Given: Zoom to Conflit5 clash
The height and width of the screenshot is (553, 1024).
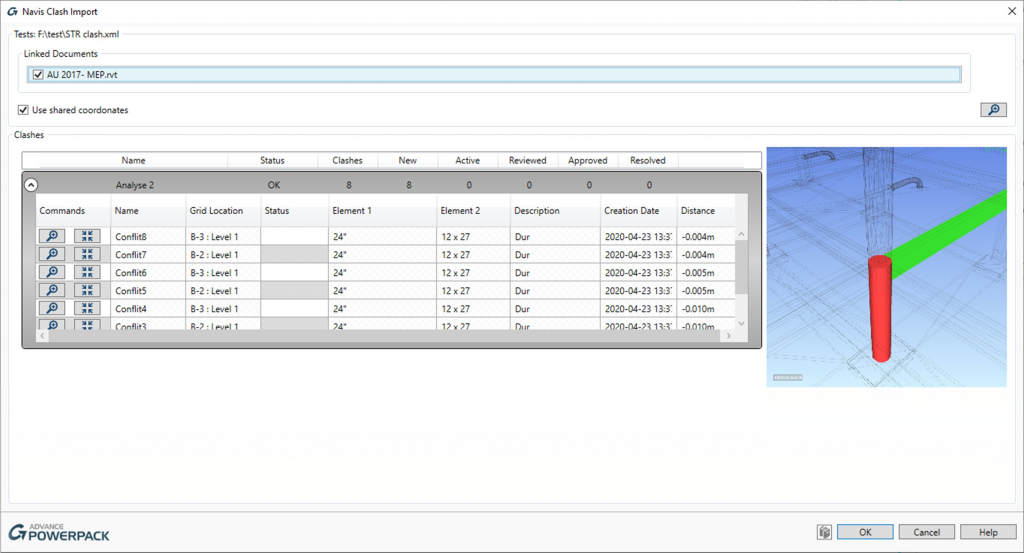Looking at the screenshot, I should 52,290.
